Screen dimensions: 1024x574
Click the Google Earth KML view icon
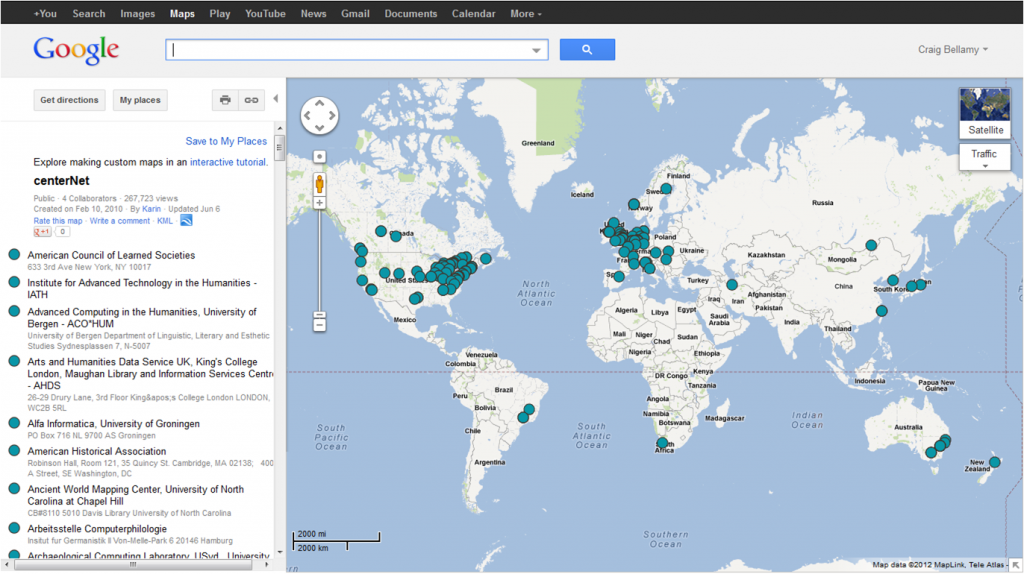coord(186,221)
